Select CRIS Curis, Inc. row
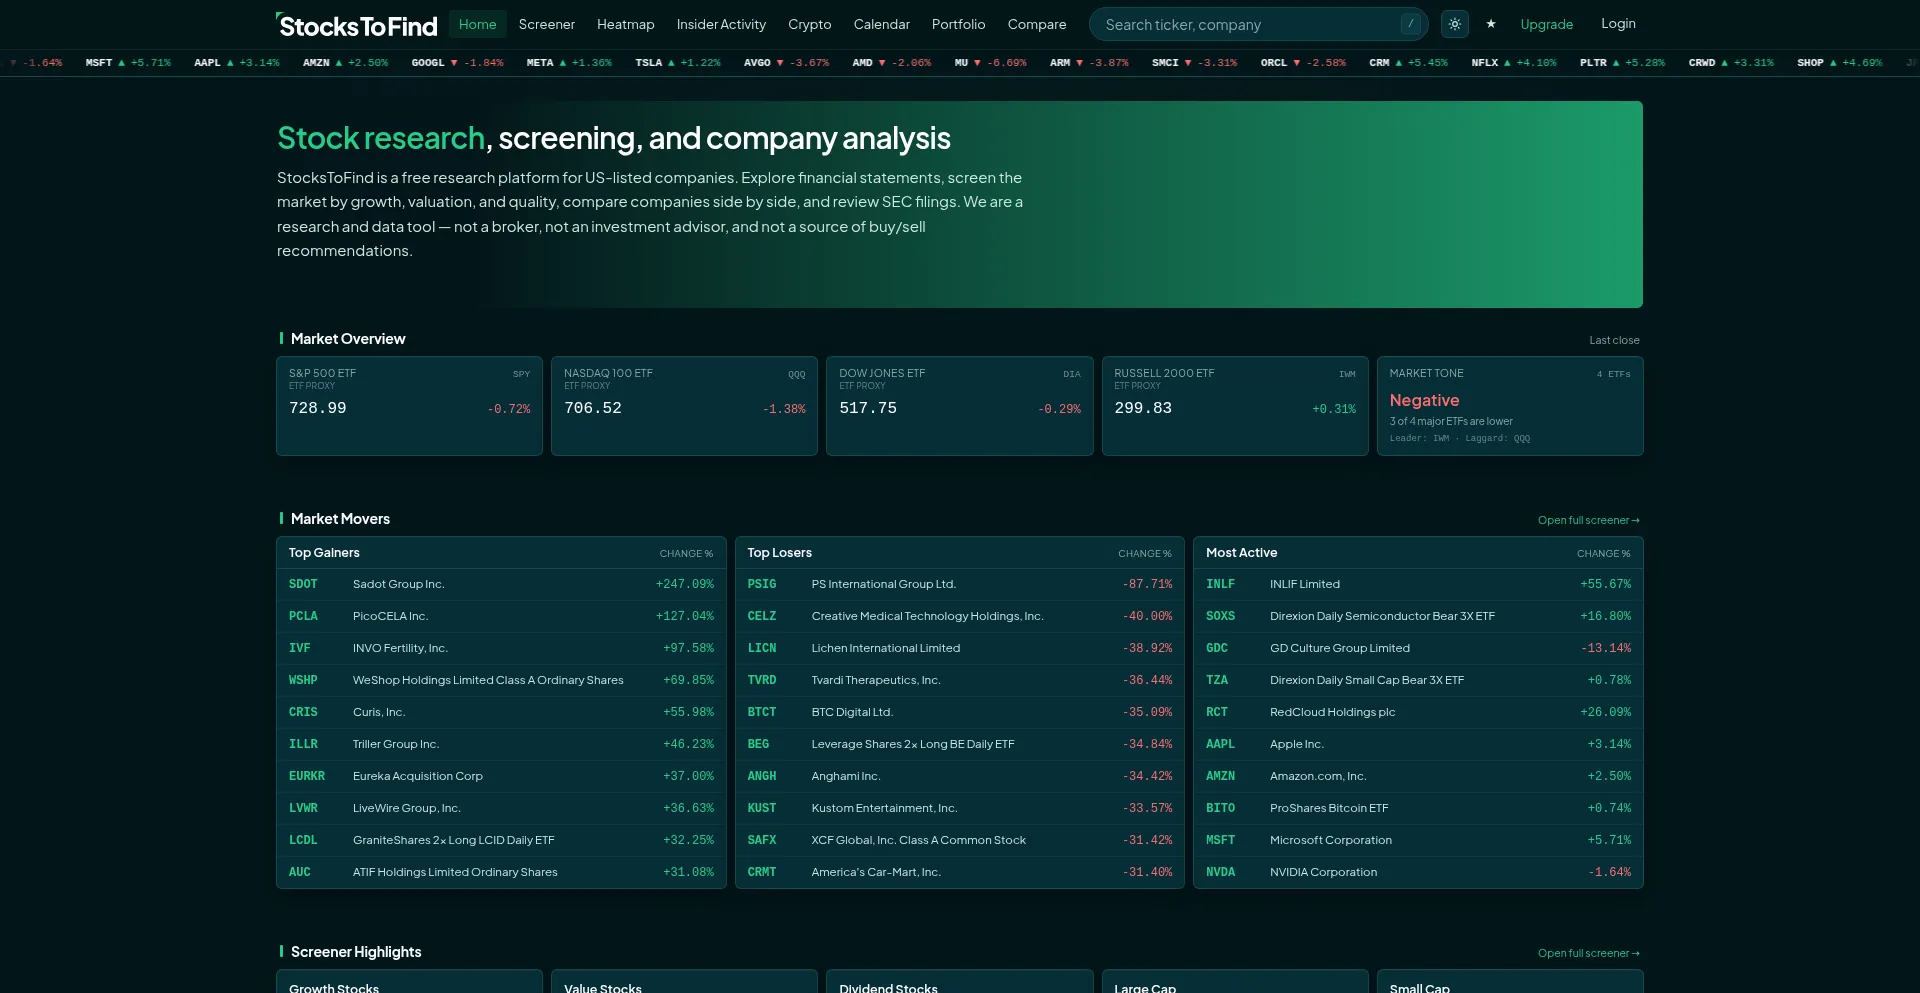 click(x=501, y=712)
